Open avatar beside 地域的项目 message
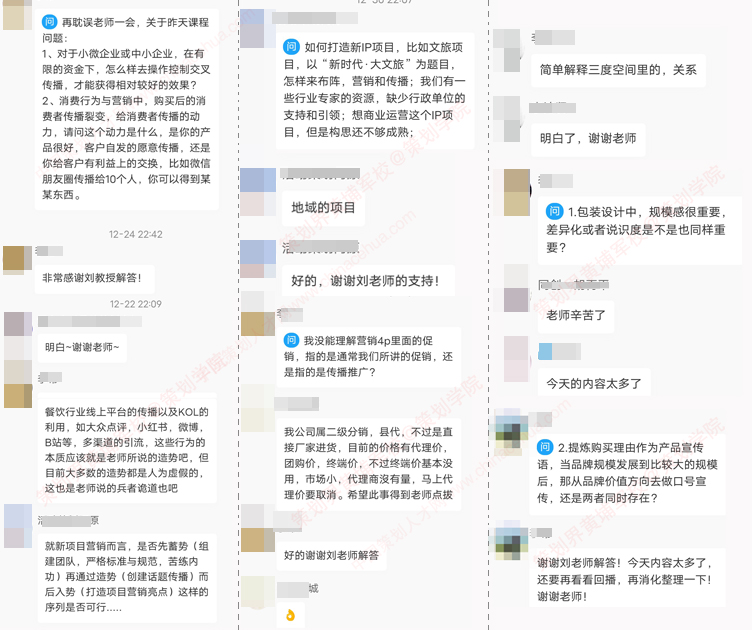Screen dimensions: 752x630 pos(258,192)
